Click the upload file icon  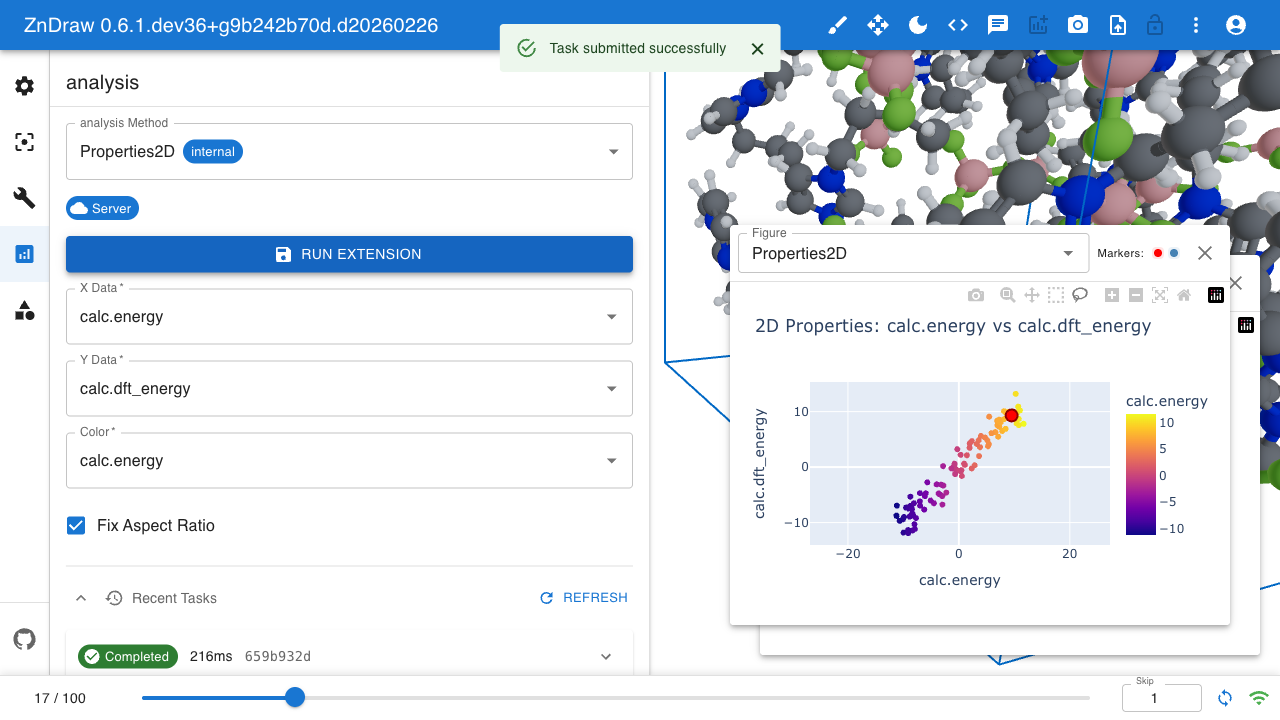1117,25
